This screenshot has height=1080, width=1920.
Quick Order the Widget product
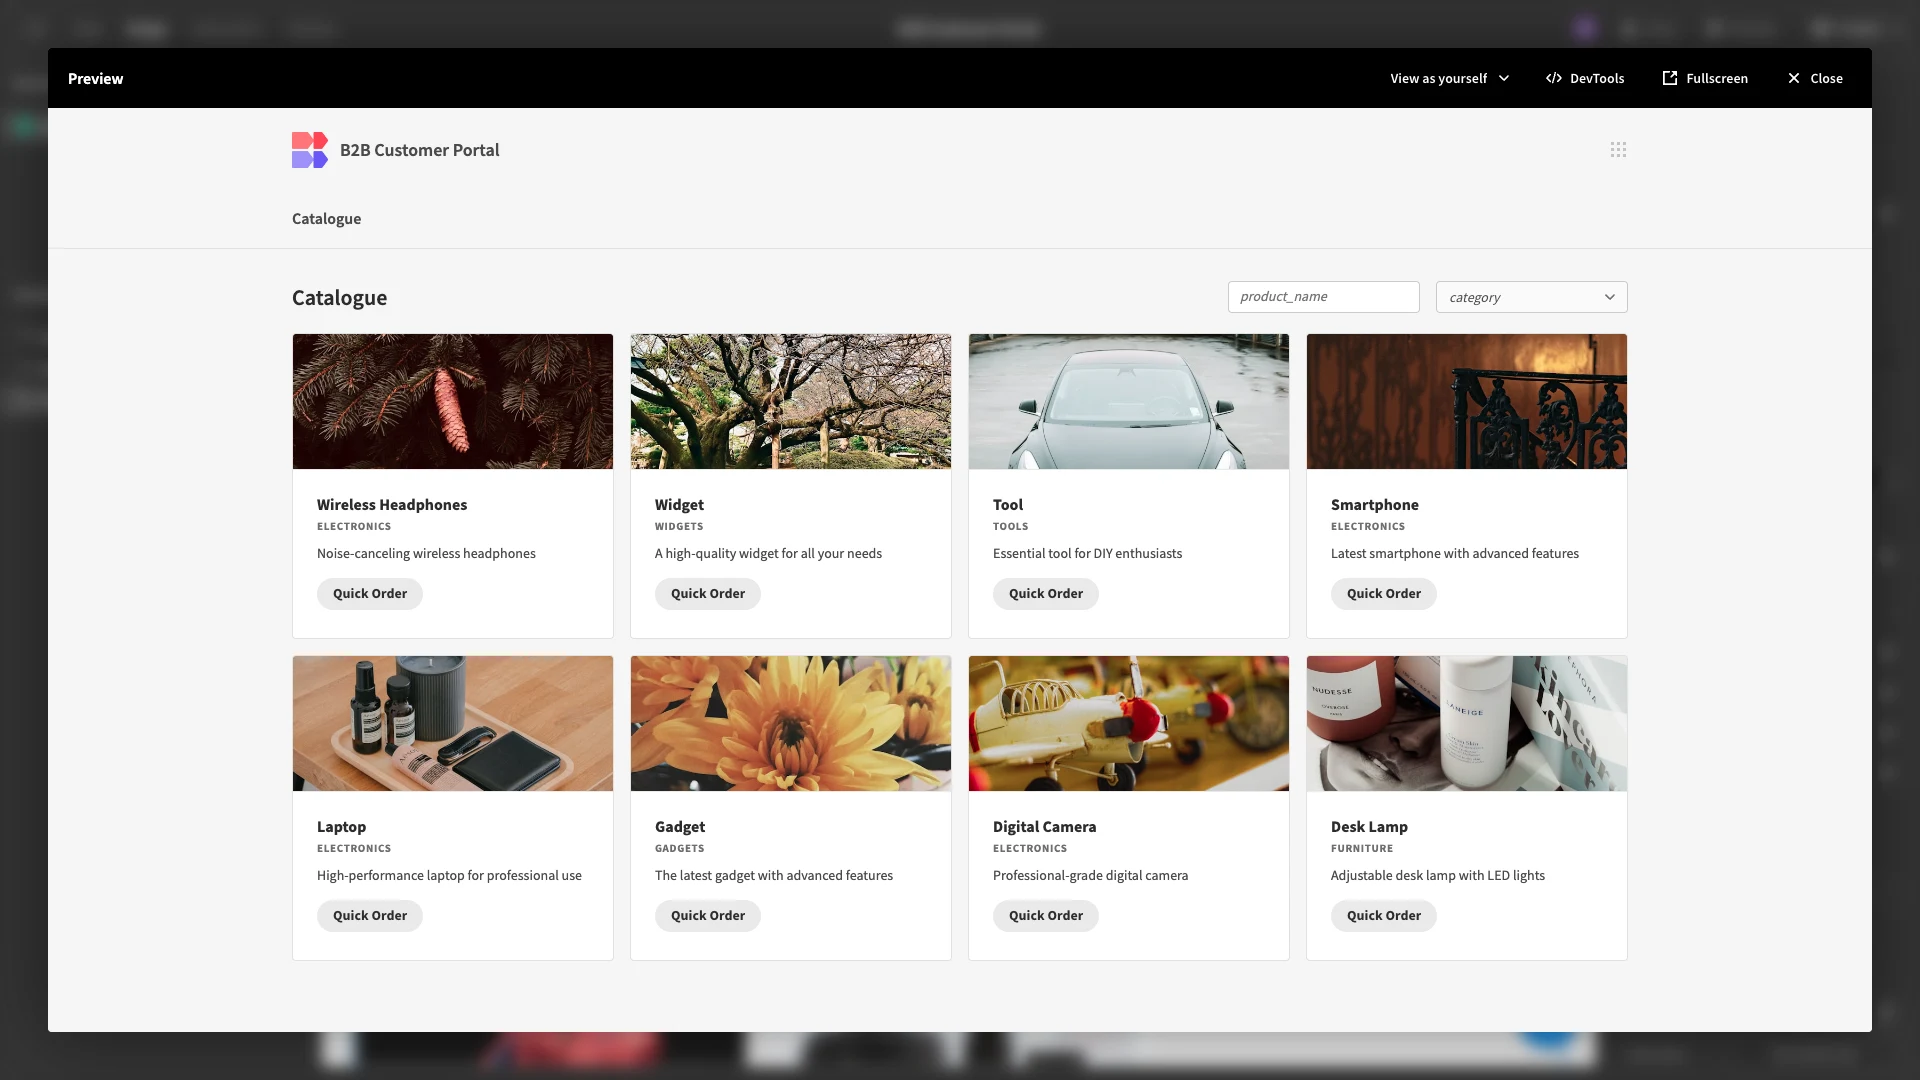pos(708,594)
